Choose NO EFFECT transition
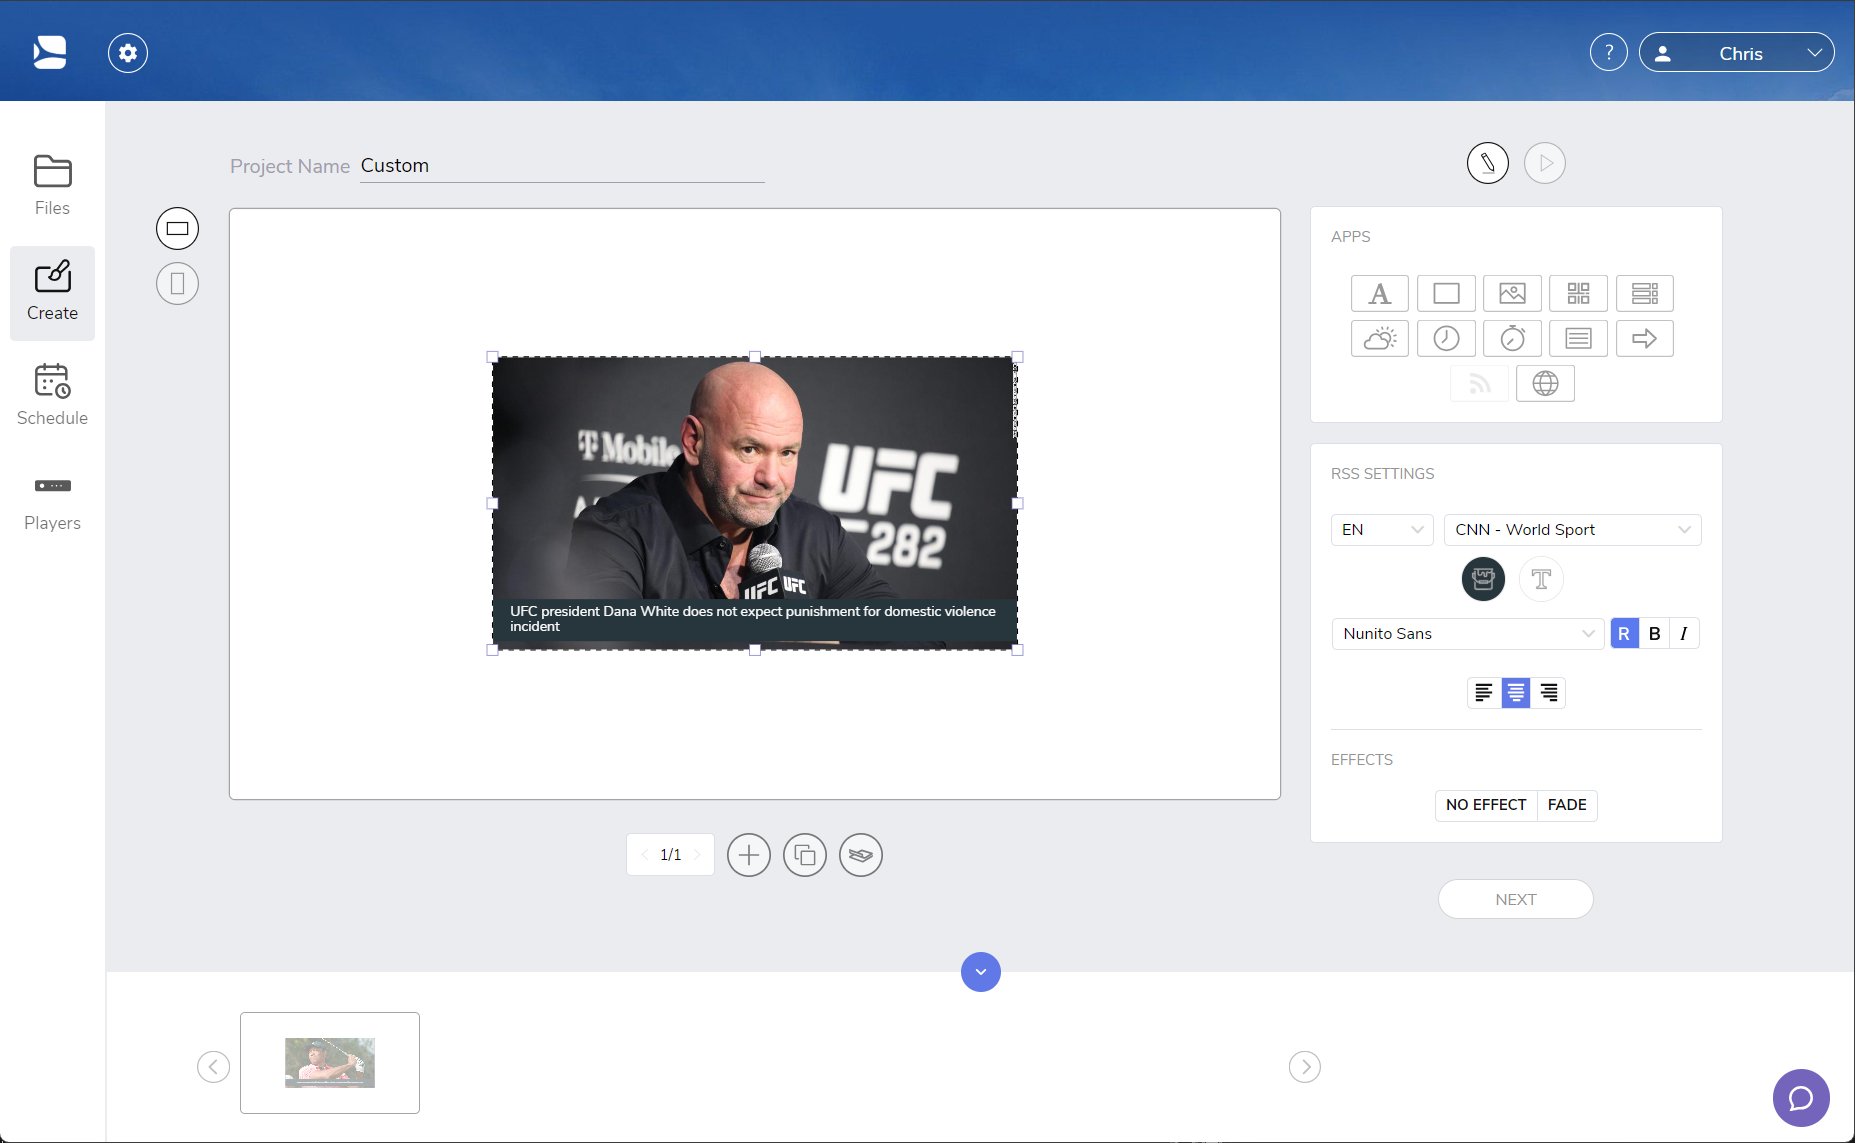The width and height of the screenshot is (1855, 1143). click(x=1486, y=805)
